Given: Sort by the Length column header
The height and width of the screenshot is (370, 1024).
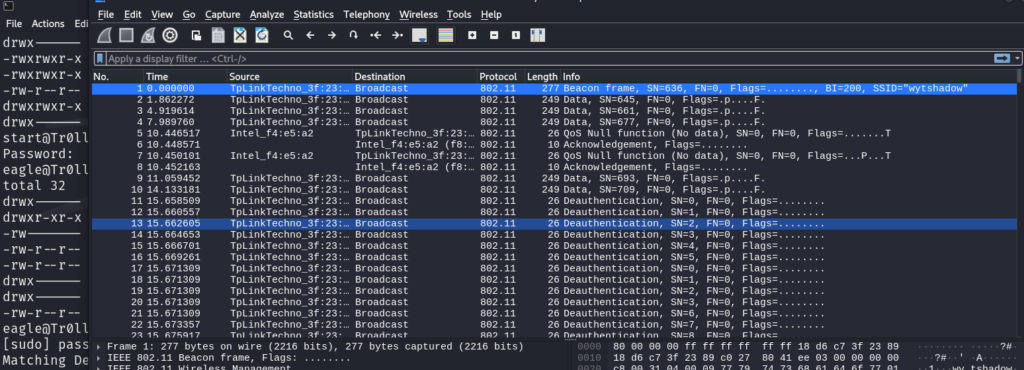Looking at the screenshot, I should click(543, 77).
